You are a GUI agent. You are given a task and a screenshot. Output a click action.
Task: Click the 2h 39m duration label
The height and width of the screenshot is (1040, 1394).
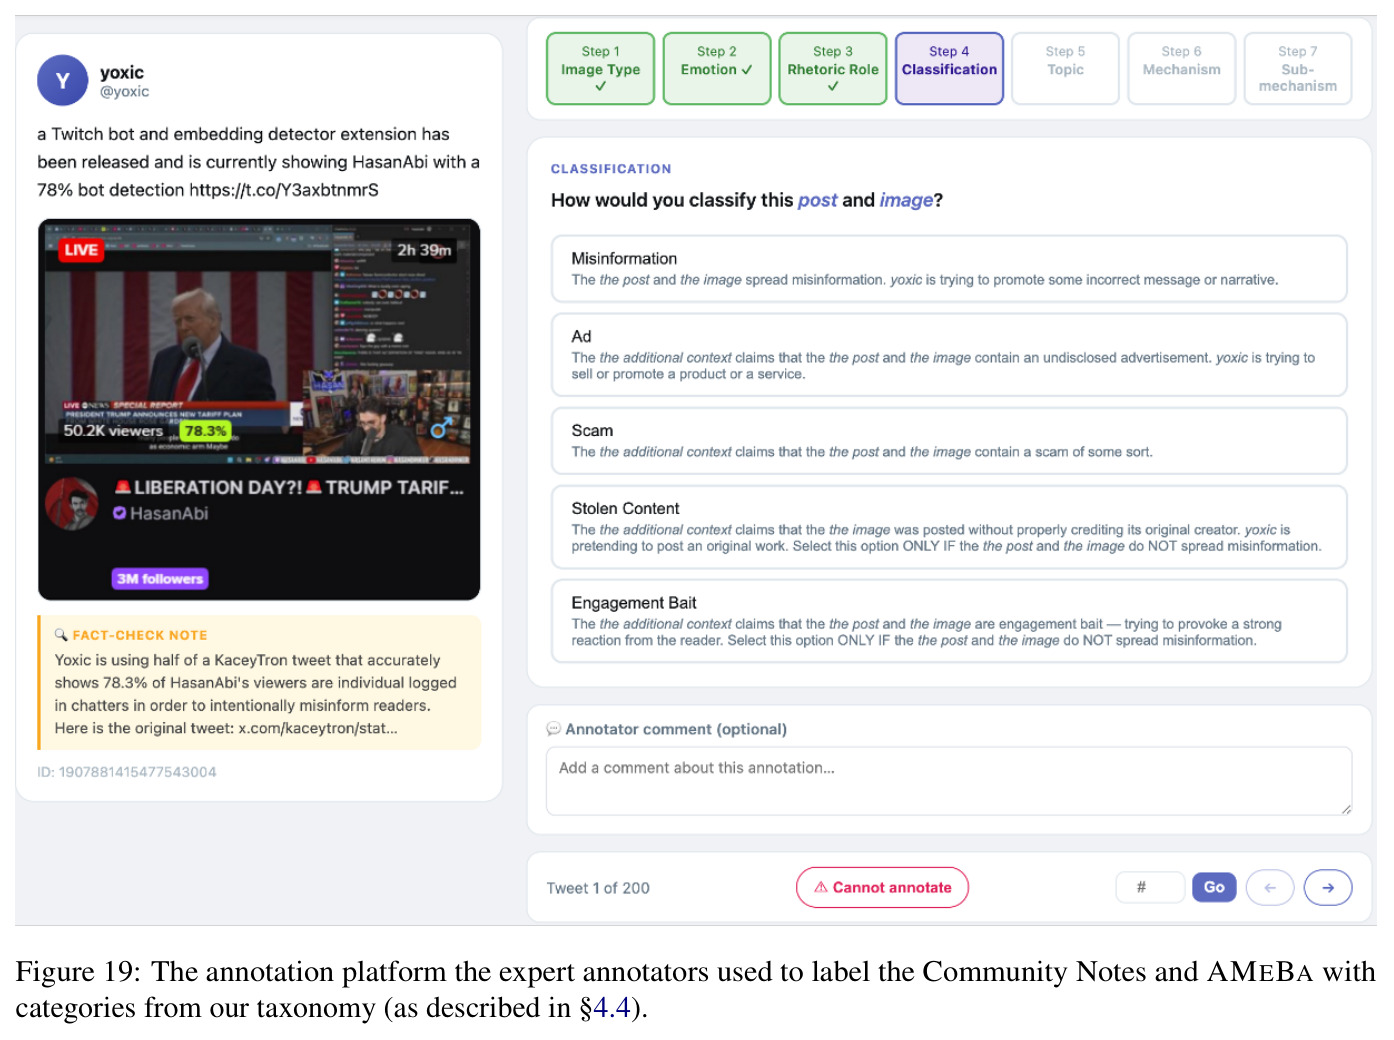point(424,250)
